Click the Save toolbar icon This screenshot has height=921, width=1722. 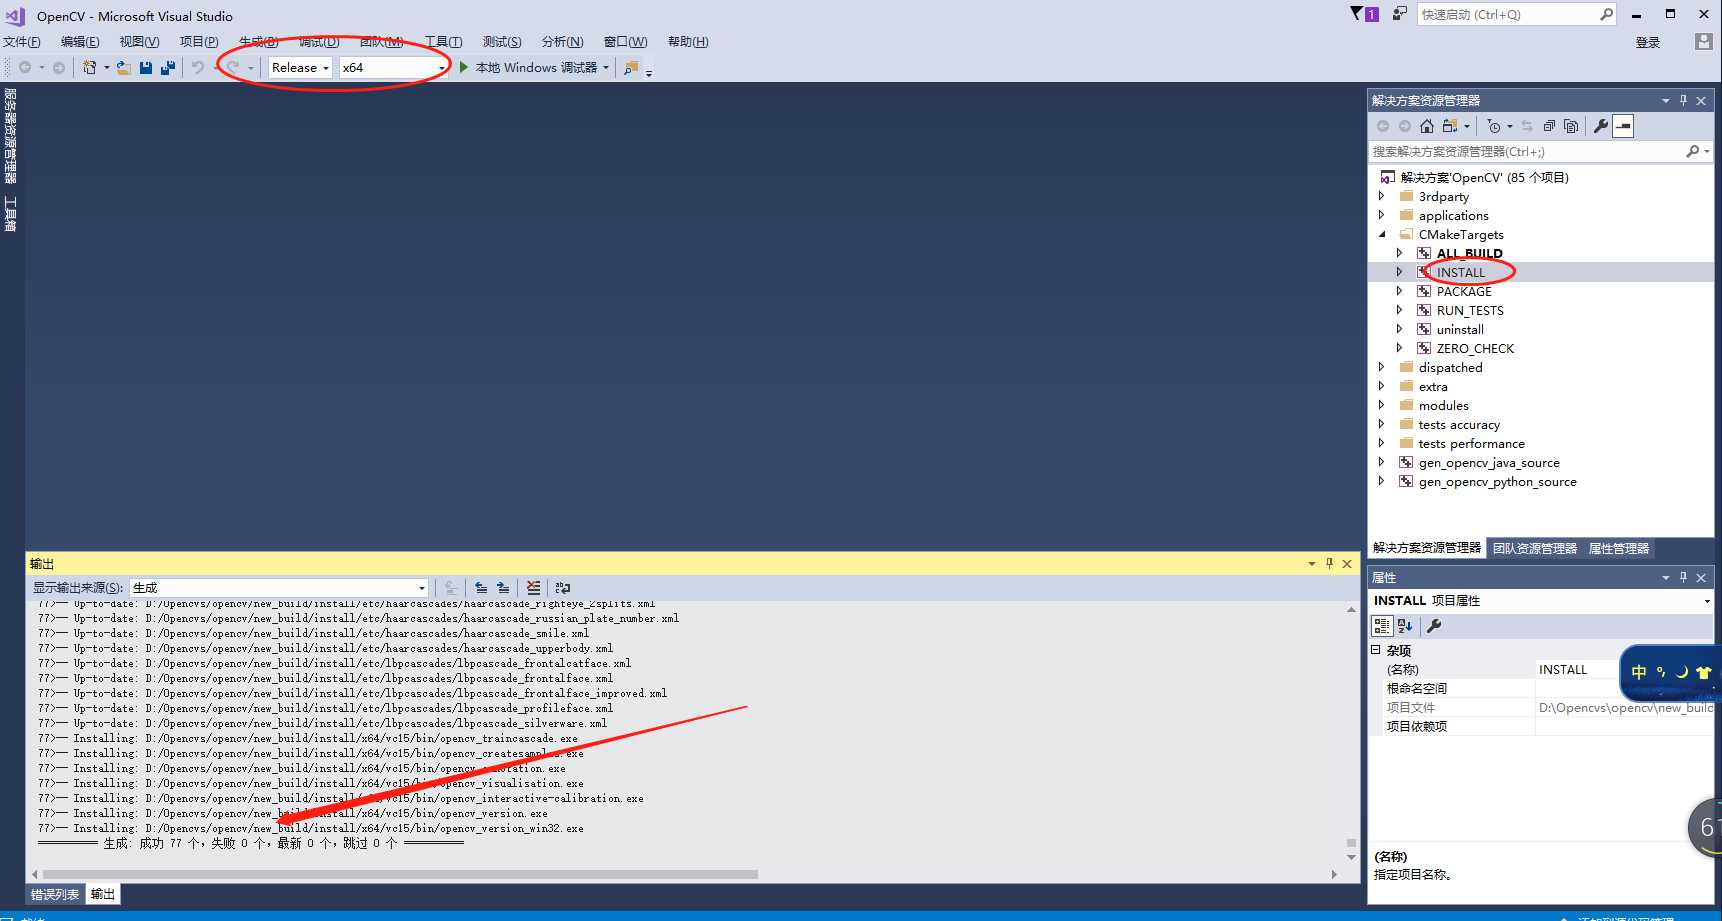[146, 67]
